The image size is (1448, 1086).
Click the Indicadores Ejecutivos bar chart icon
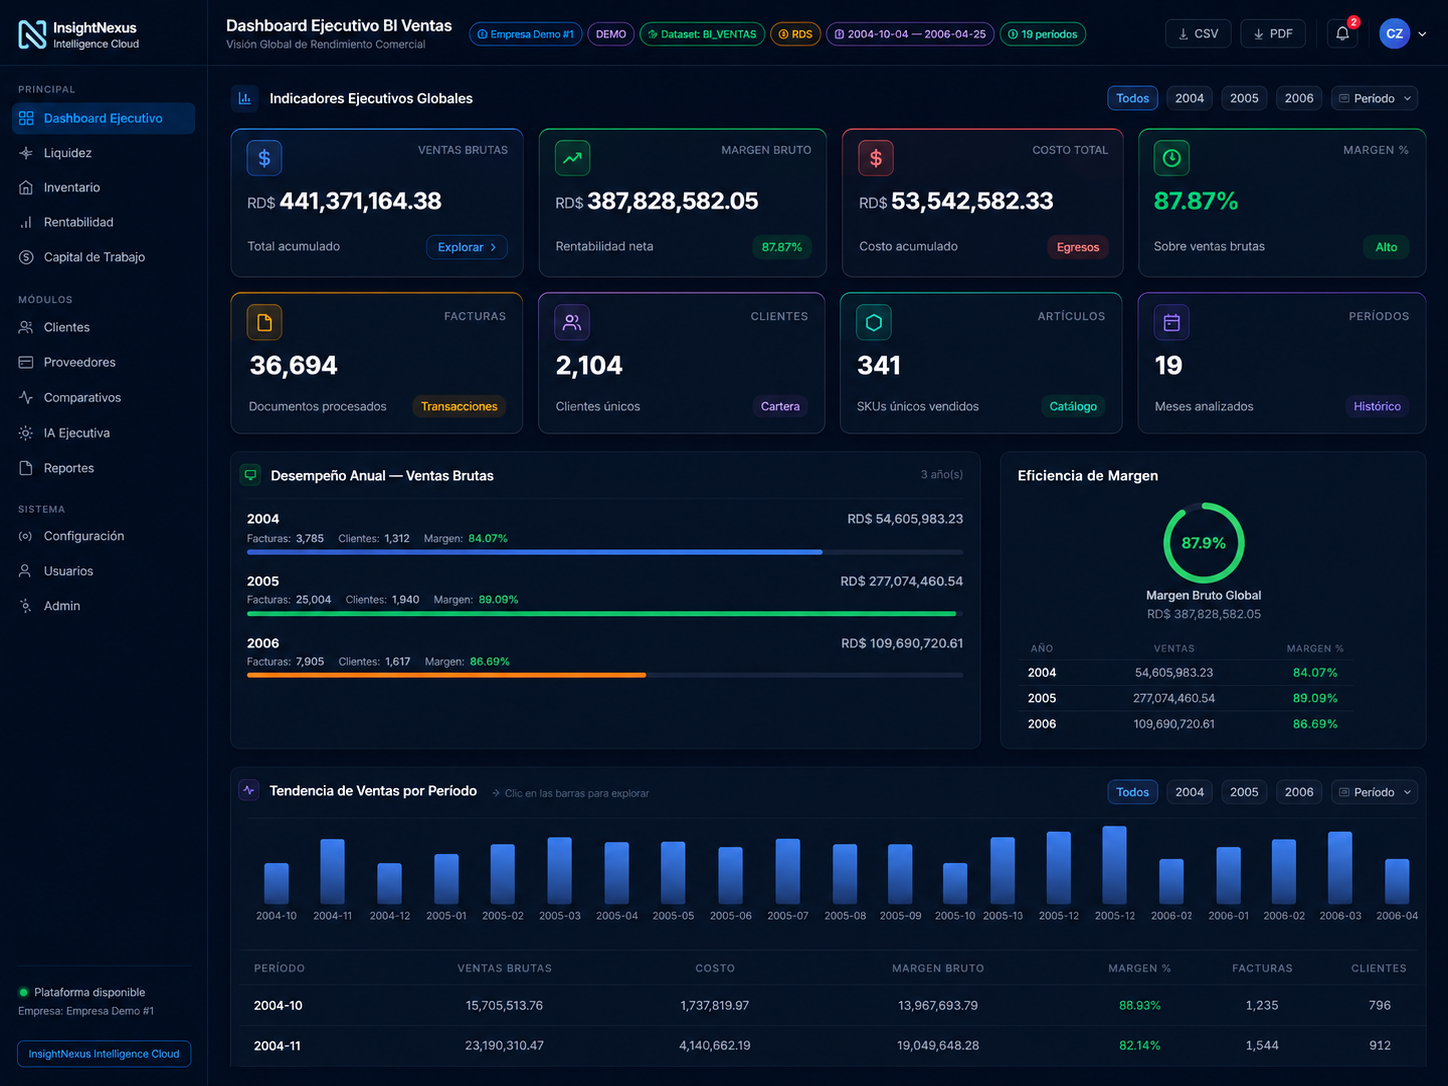[245, 98]
